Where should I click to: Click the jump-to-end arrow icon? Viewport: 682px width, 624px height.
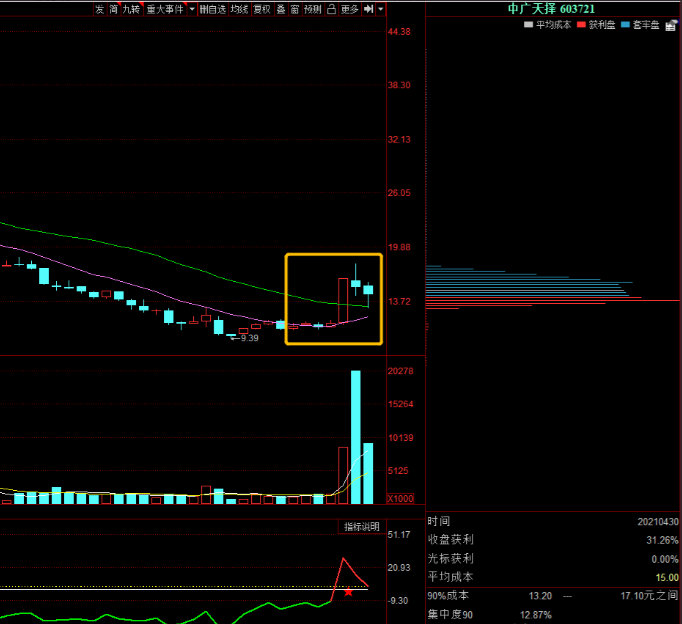[369, 9]
